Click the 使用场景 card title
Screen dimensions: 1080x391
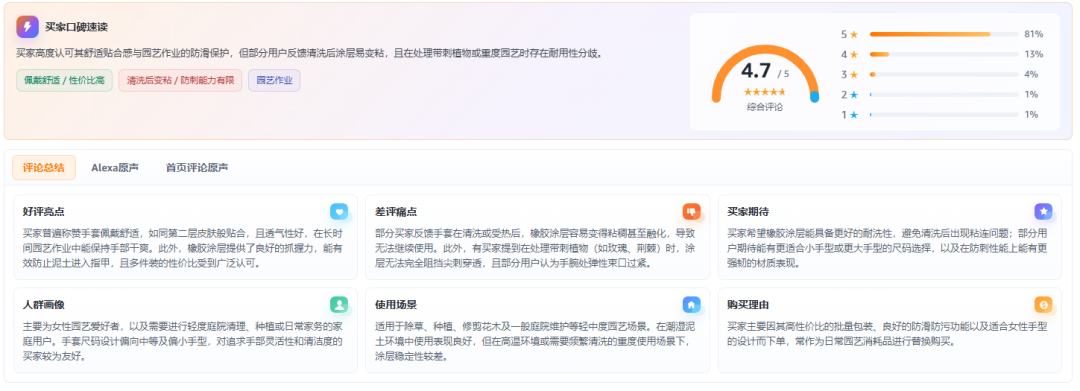coord(396,304)
